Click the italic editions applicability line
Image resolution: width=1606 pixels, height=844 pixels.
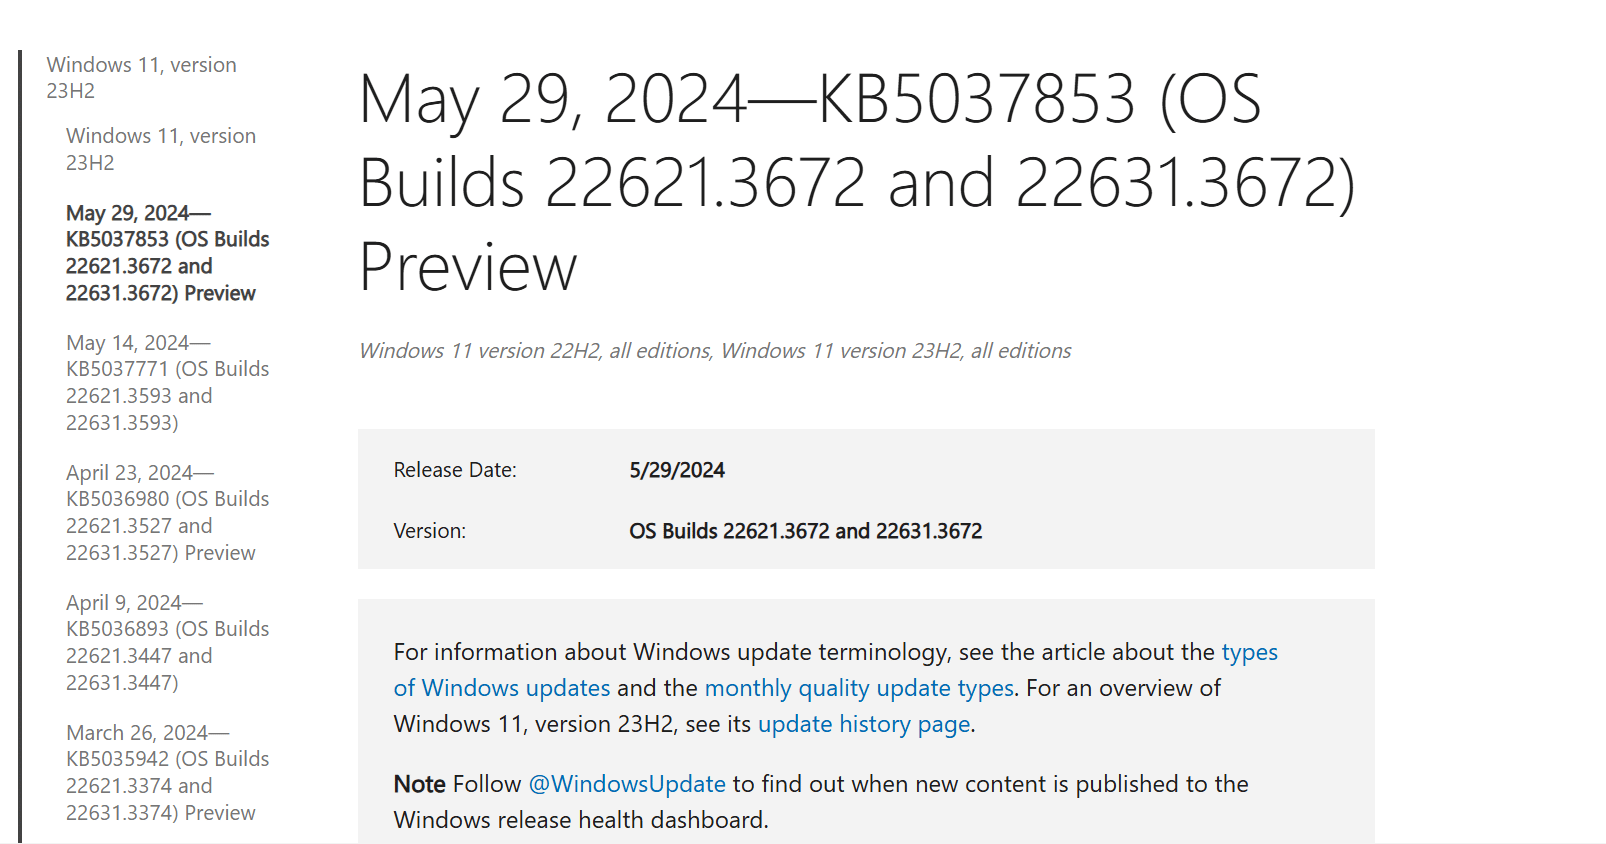[x=714, y=350]
